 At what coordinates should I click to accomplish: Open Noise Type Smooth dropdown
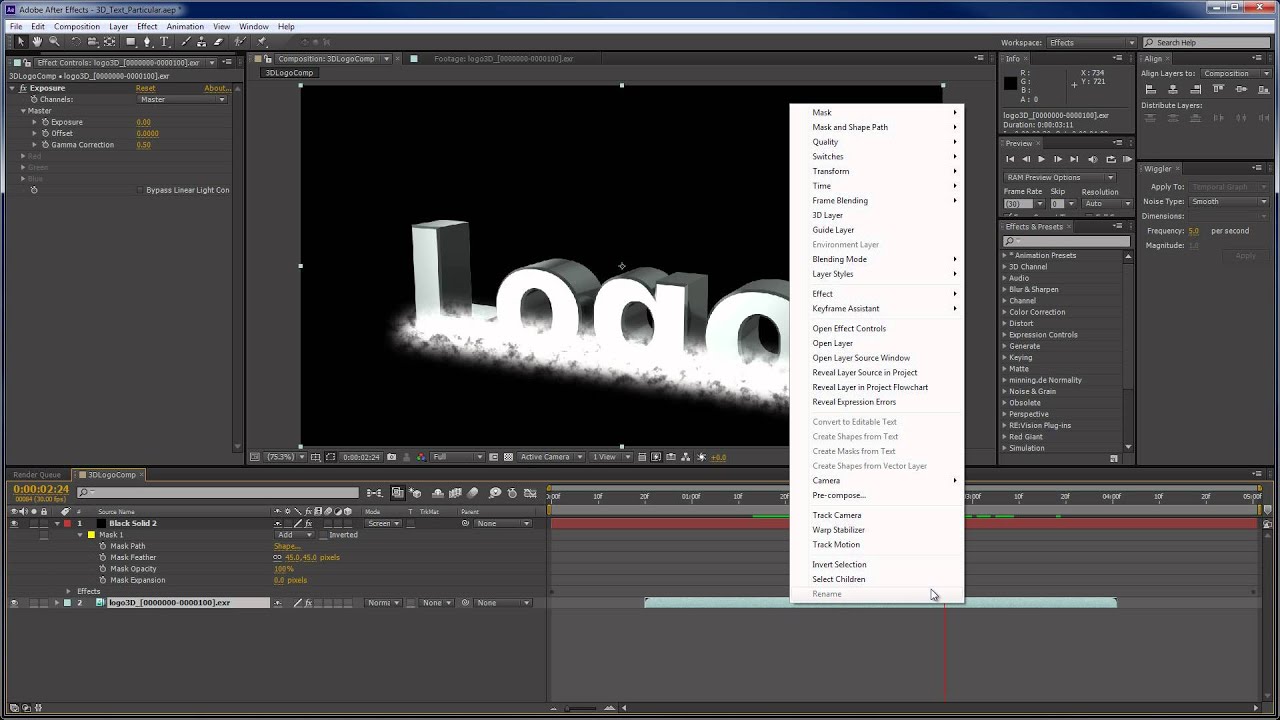(x=1228, y=201)
